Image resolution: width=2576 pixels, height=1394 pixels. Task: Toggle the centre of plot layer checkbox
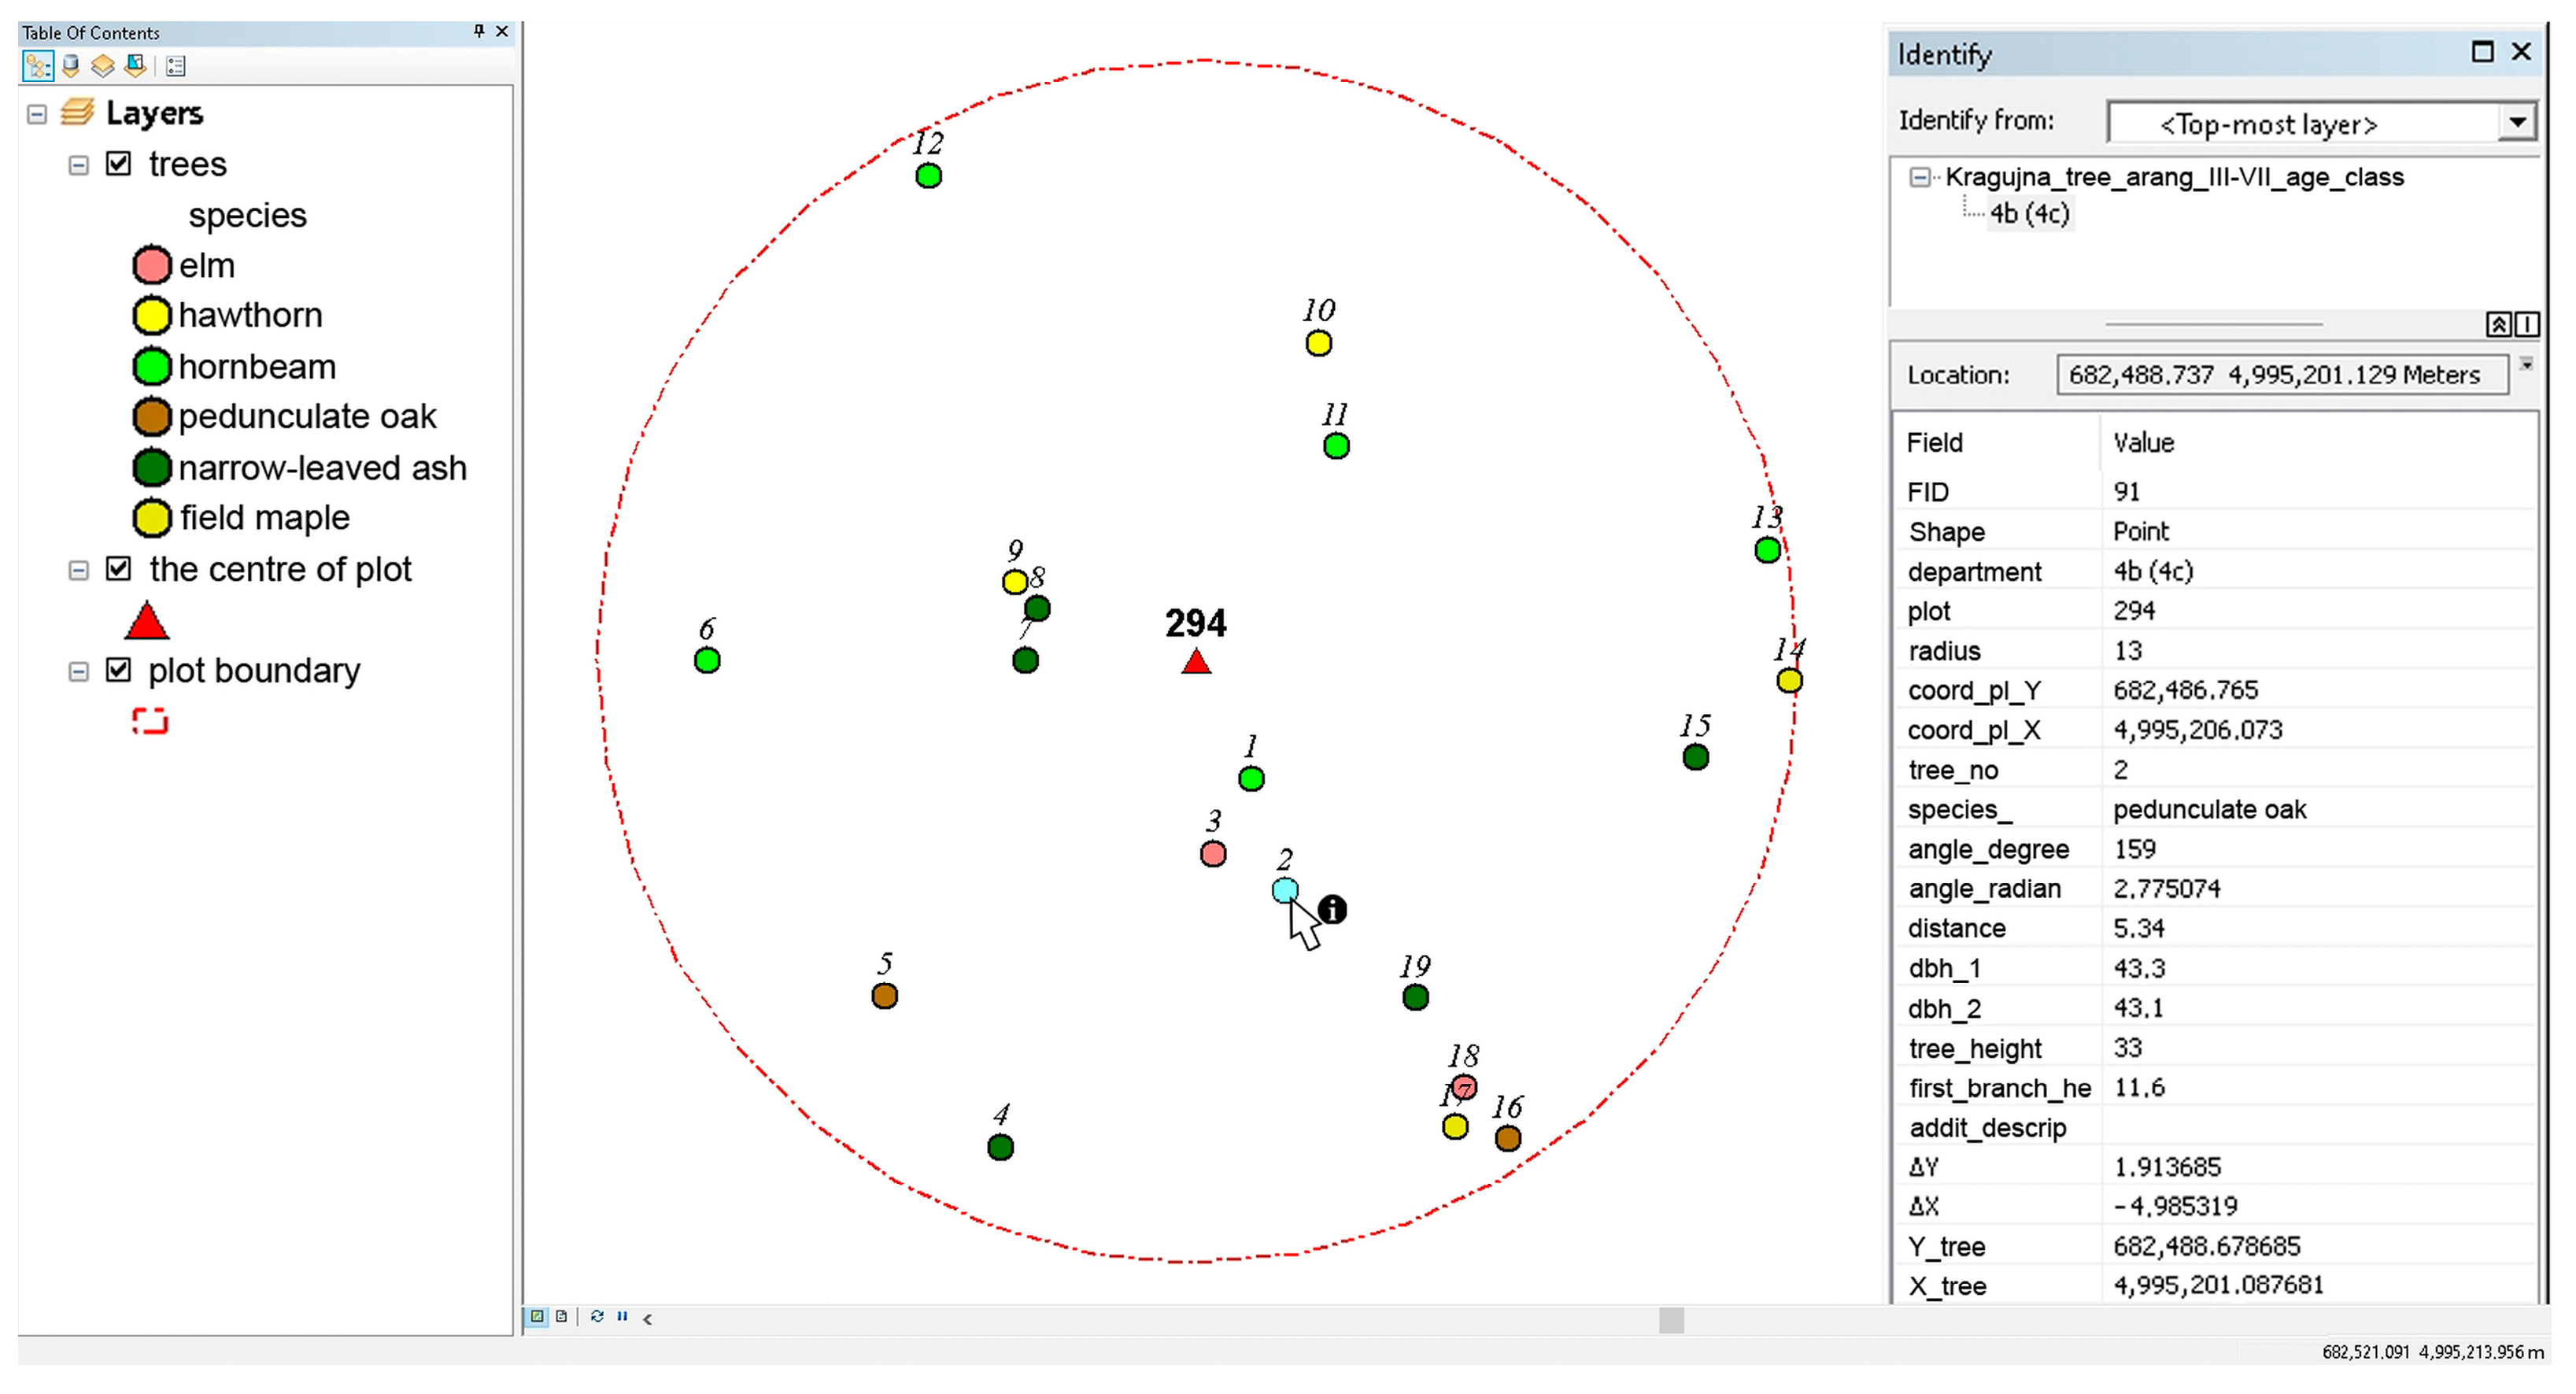click(x=119, y=569)
